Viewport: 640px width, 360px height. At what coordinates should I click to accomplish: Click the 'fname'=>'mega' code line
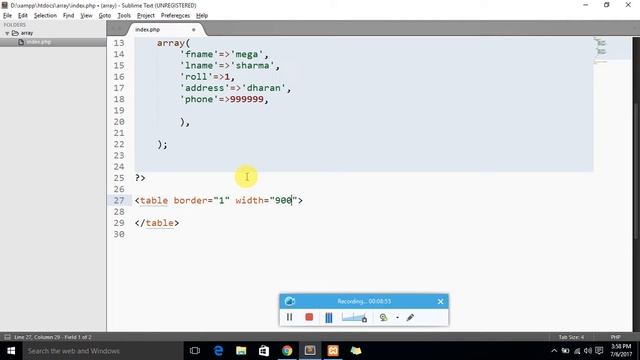[224, 54]
